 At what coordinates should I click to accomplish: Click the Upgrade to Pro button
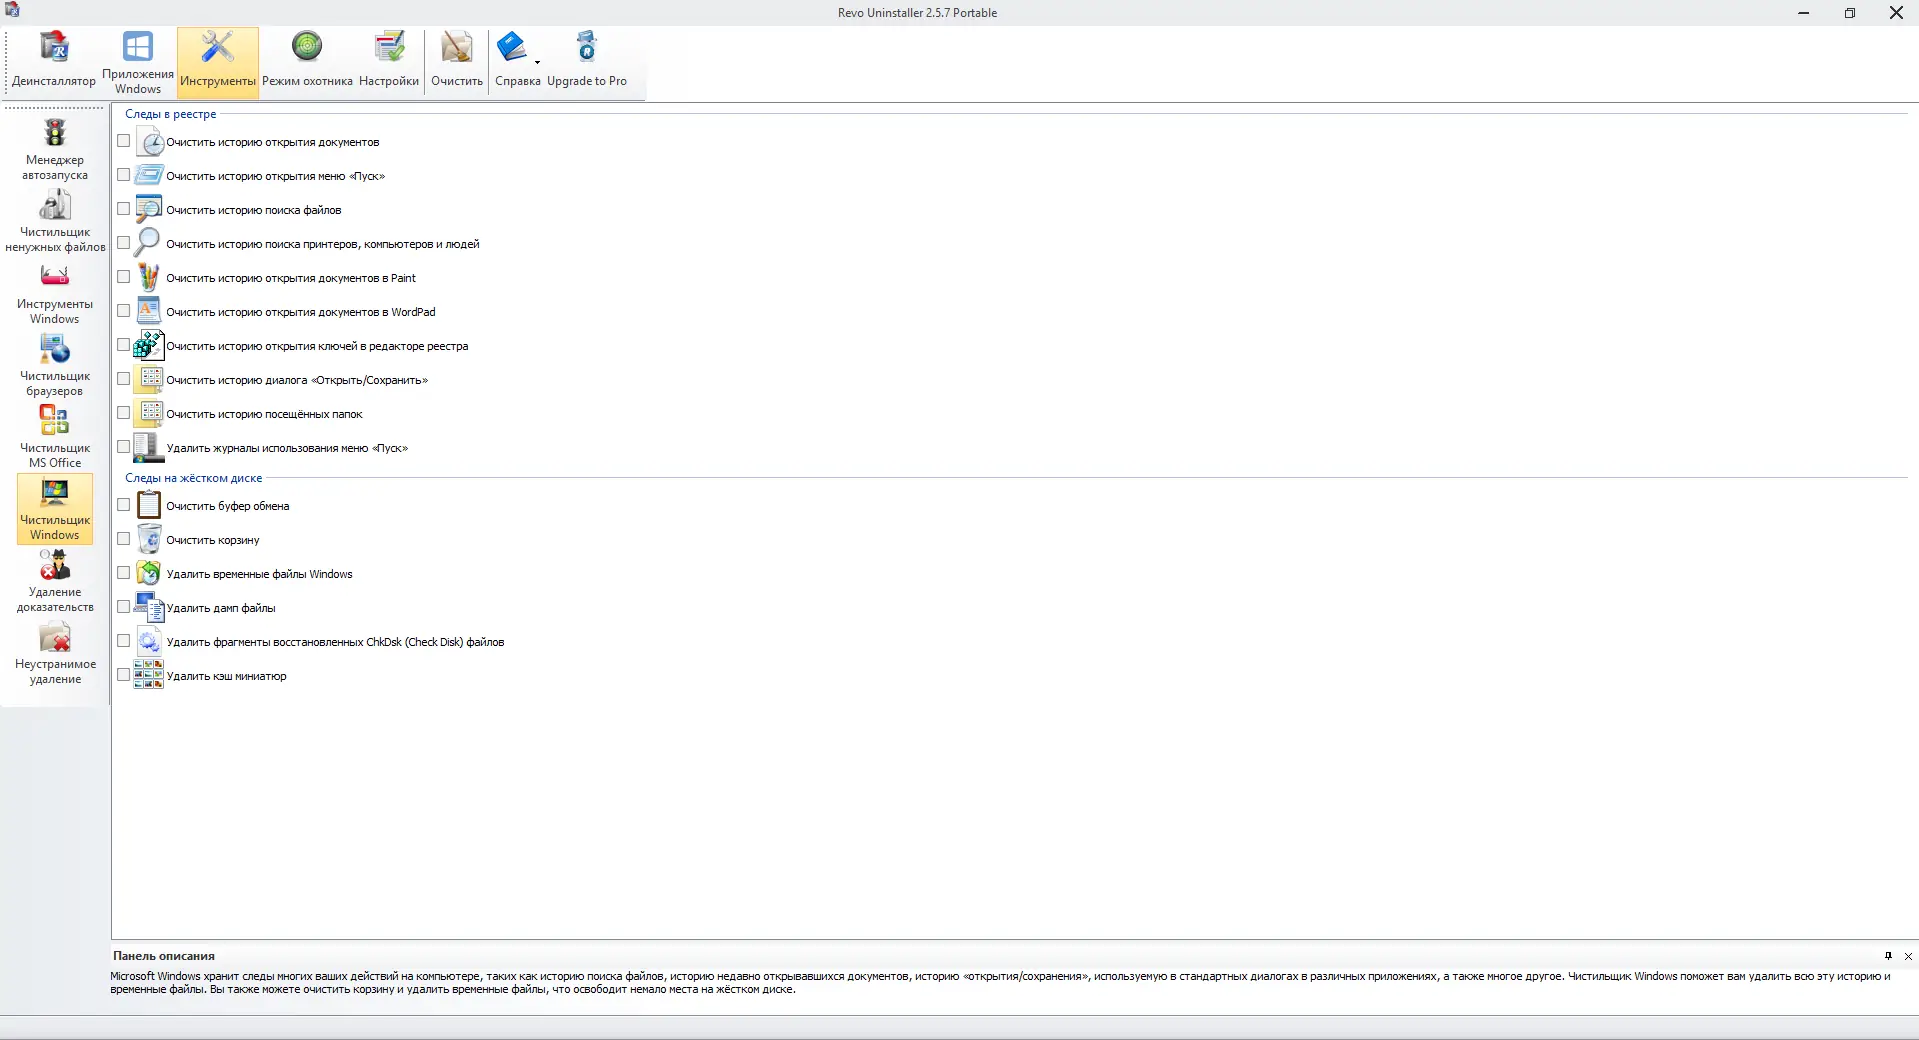click(x=587, y=62)
